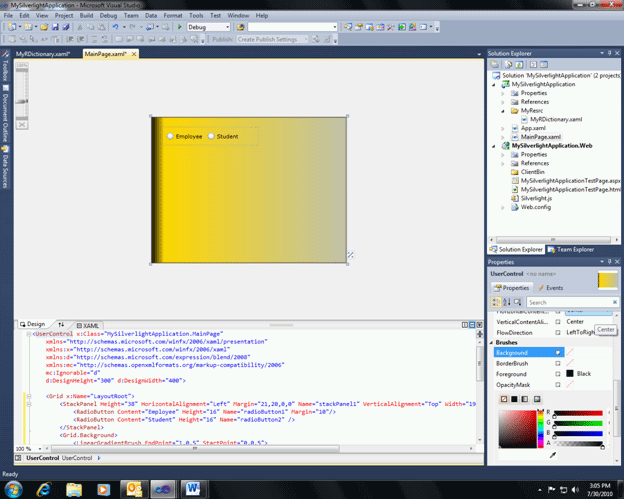Click the categorized view icon in Properties
Viewport: 624px width, 499px height.
[x=496, y=302]
